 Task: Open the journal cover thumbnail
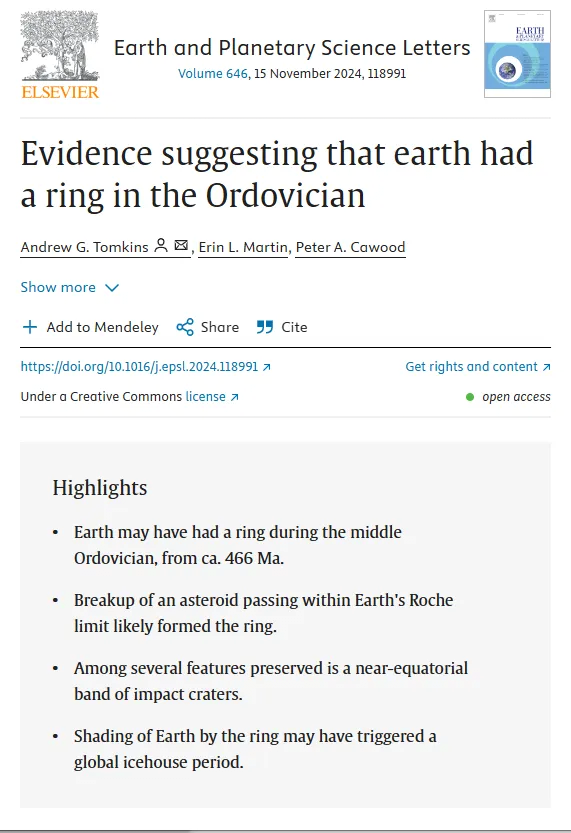[x=517, y=54]
